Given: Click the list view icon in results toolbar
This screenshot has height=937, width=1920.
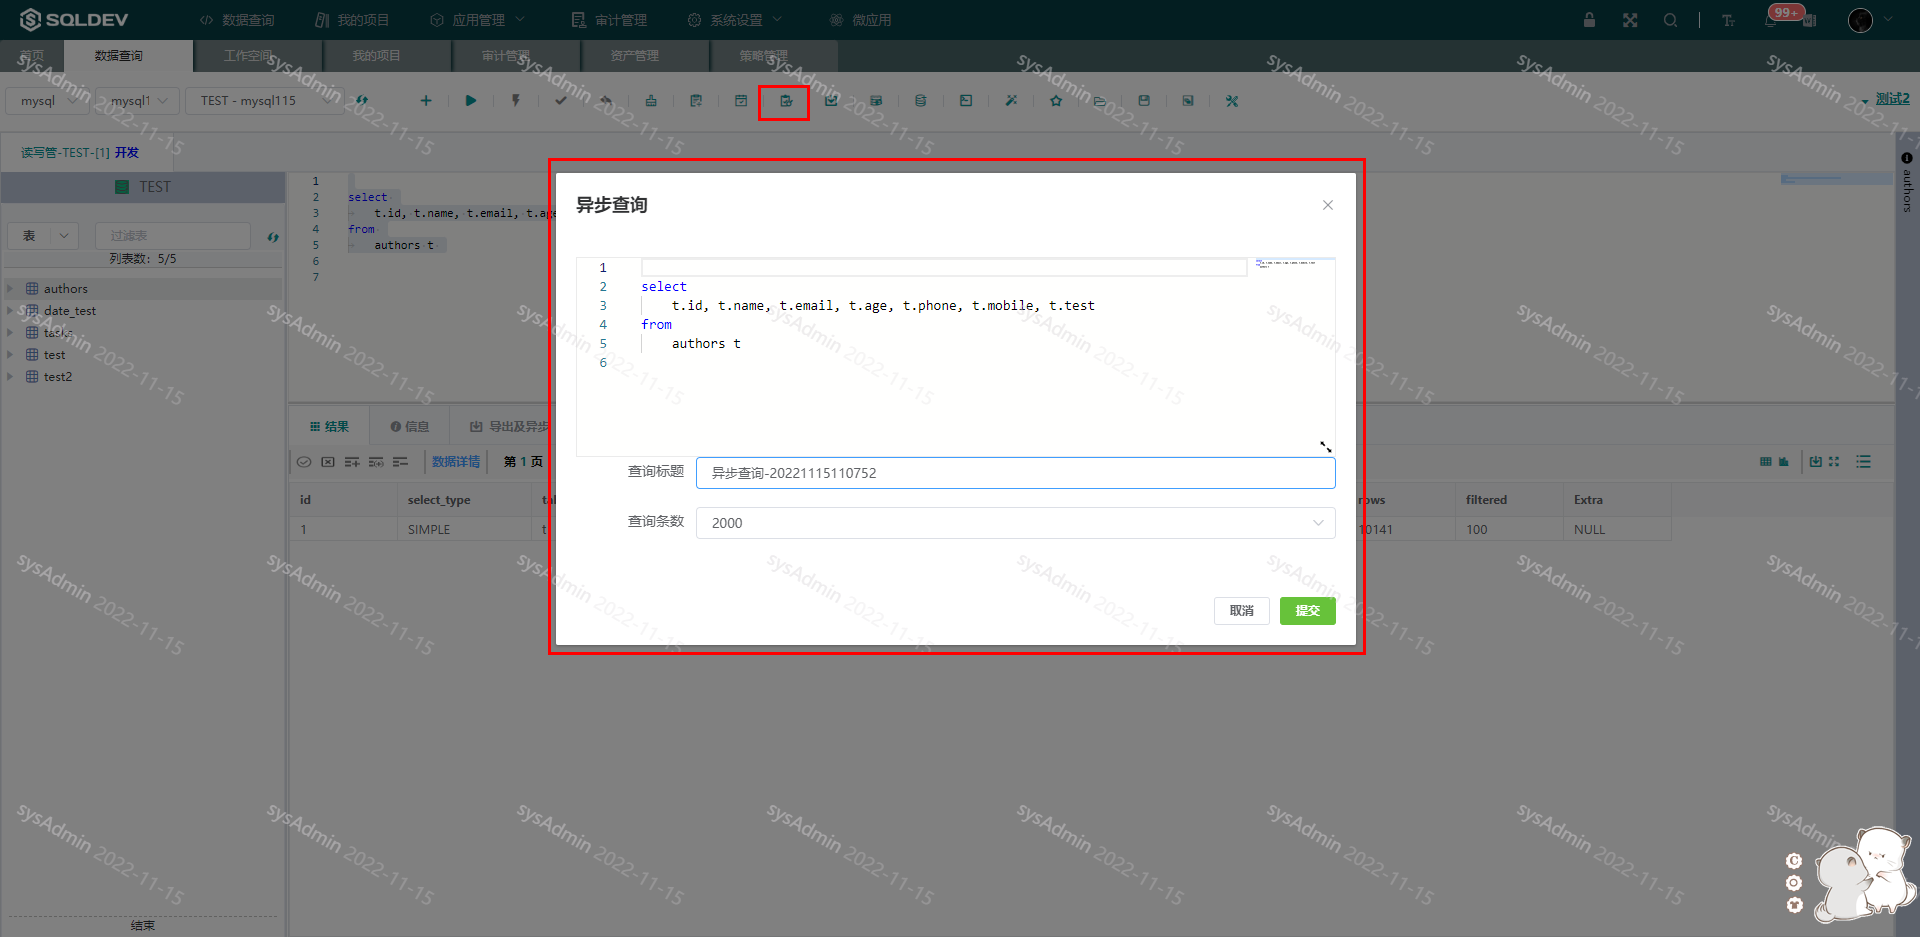Looking at the screenshot, I should coord(1863,462).
